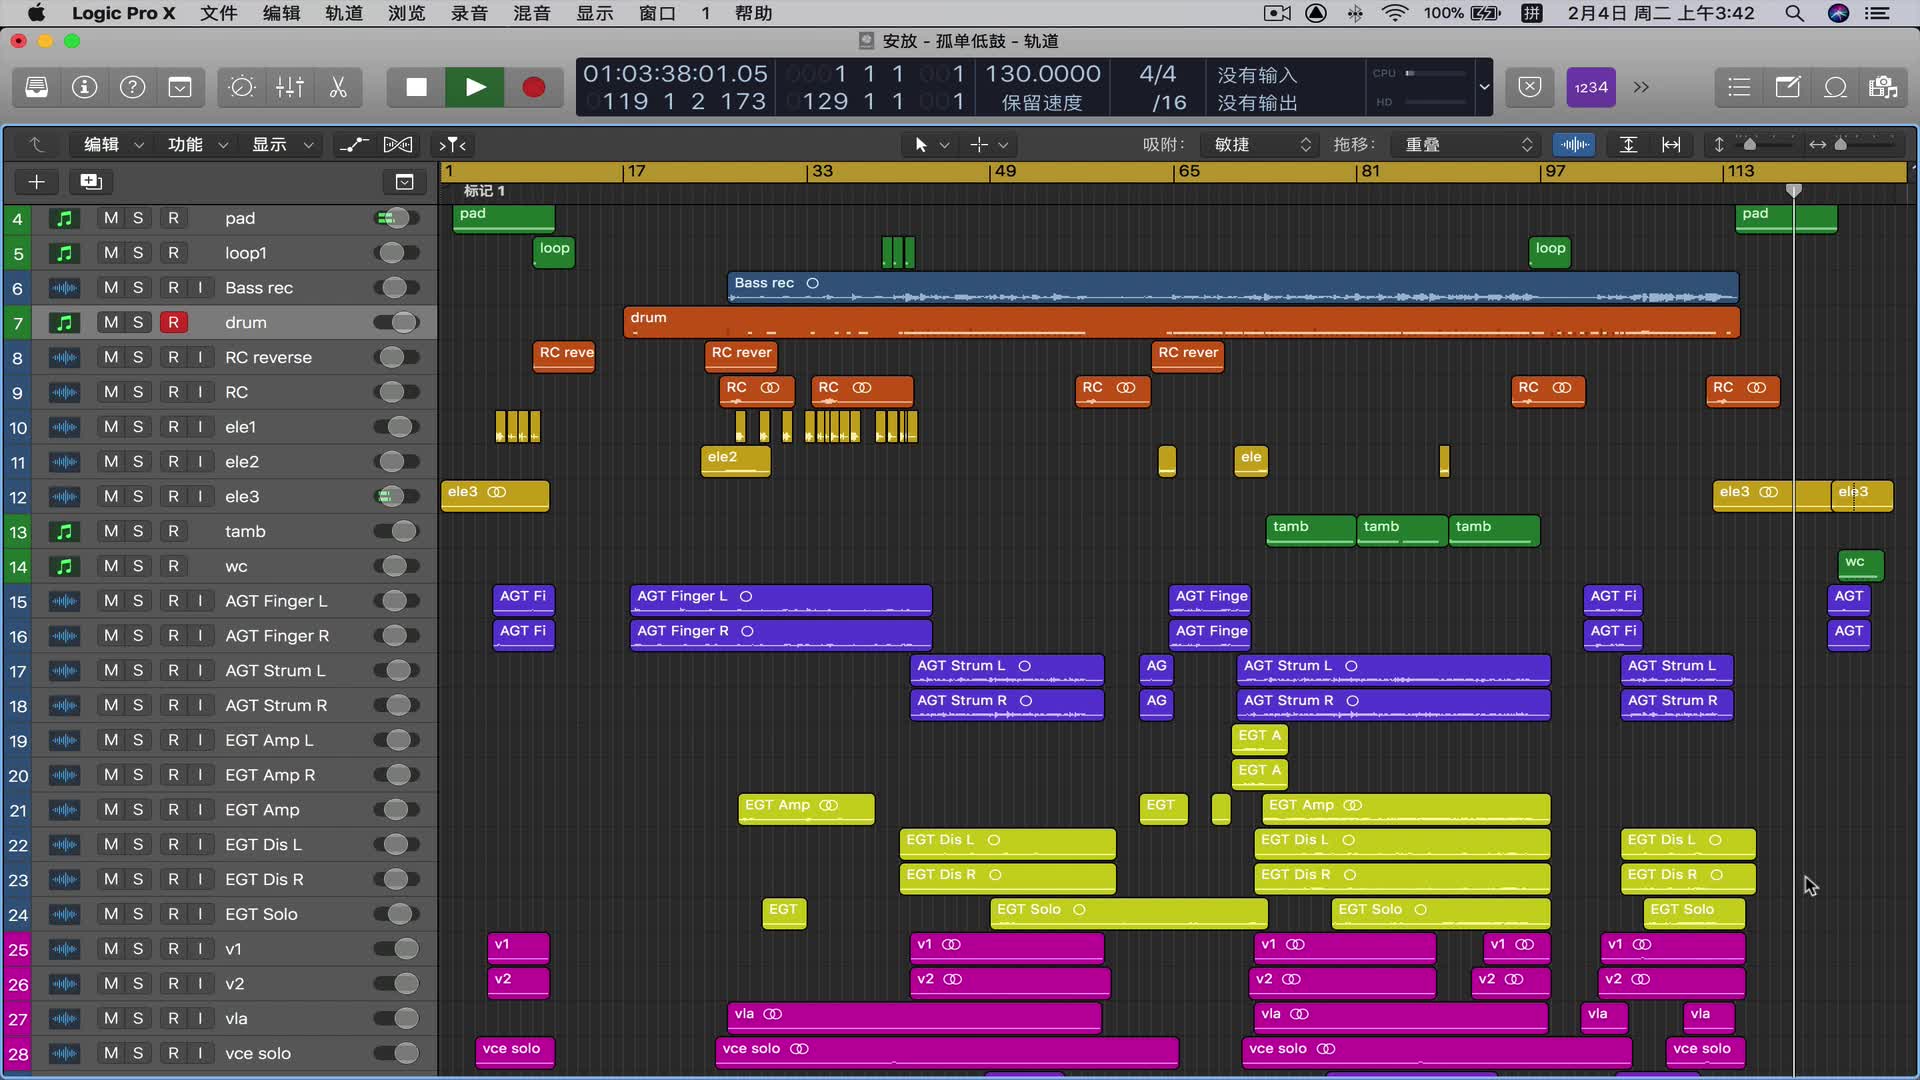The height and width of the screenshot is (1080, 1920).
Task: Toggle automation view icon in tracks toolbar
Action: point(354,144)
